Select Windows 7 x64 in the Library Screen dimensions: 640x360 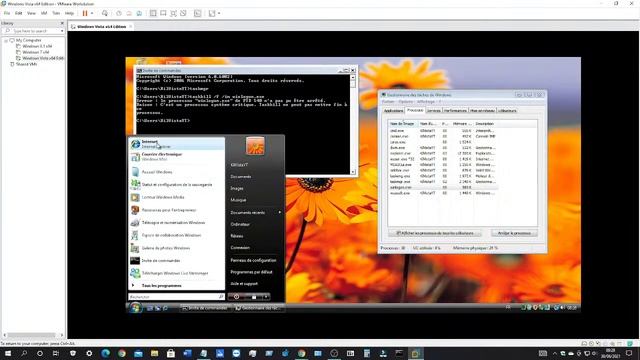[x=36, y=52]
